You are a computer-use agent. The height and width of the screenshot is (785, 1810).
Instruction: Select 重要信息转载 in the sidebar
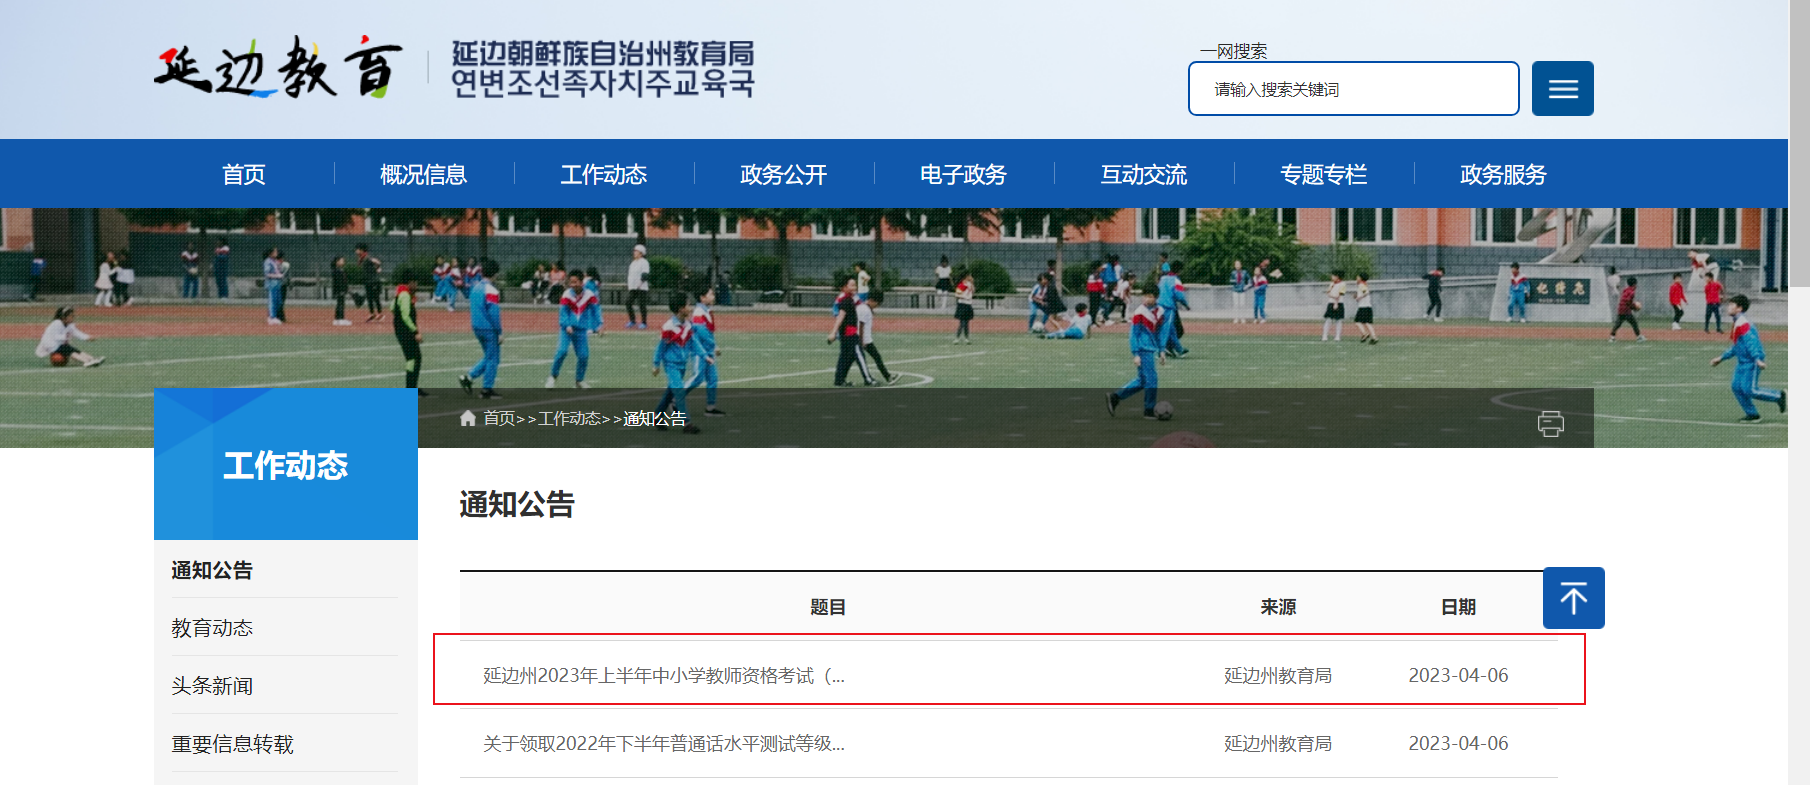click(233, 744)
